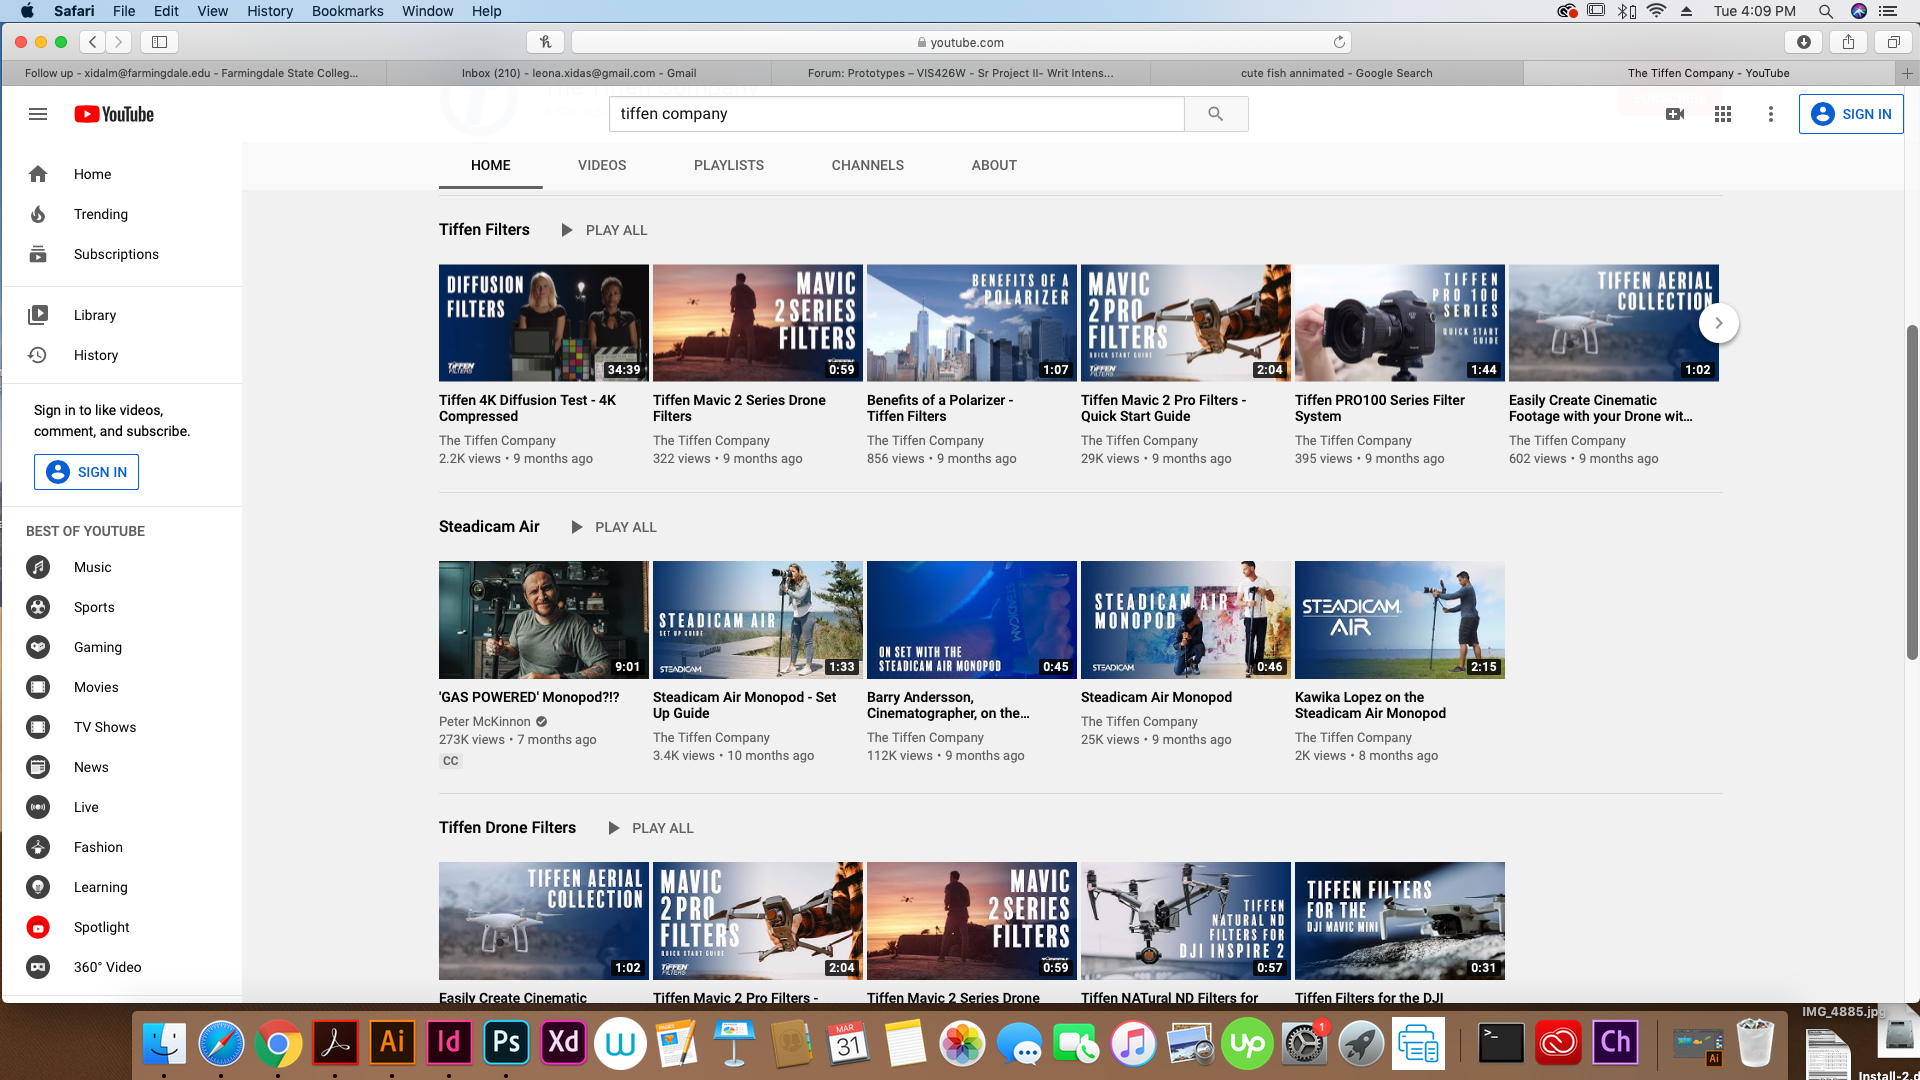The height and width of the screenshot is (1080, 1920).
Task: Open Safari Bookmarks menu
Action: (x=347, y=11)
